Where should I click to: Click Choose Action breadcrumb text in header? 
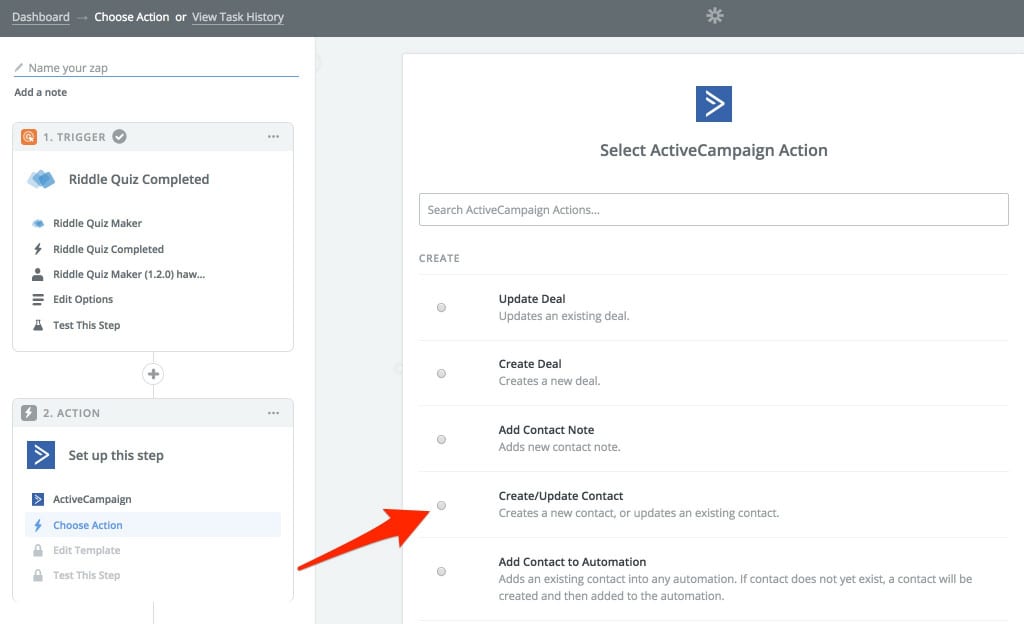pos(132,17)
